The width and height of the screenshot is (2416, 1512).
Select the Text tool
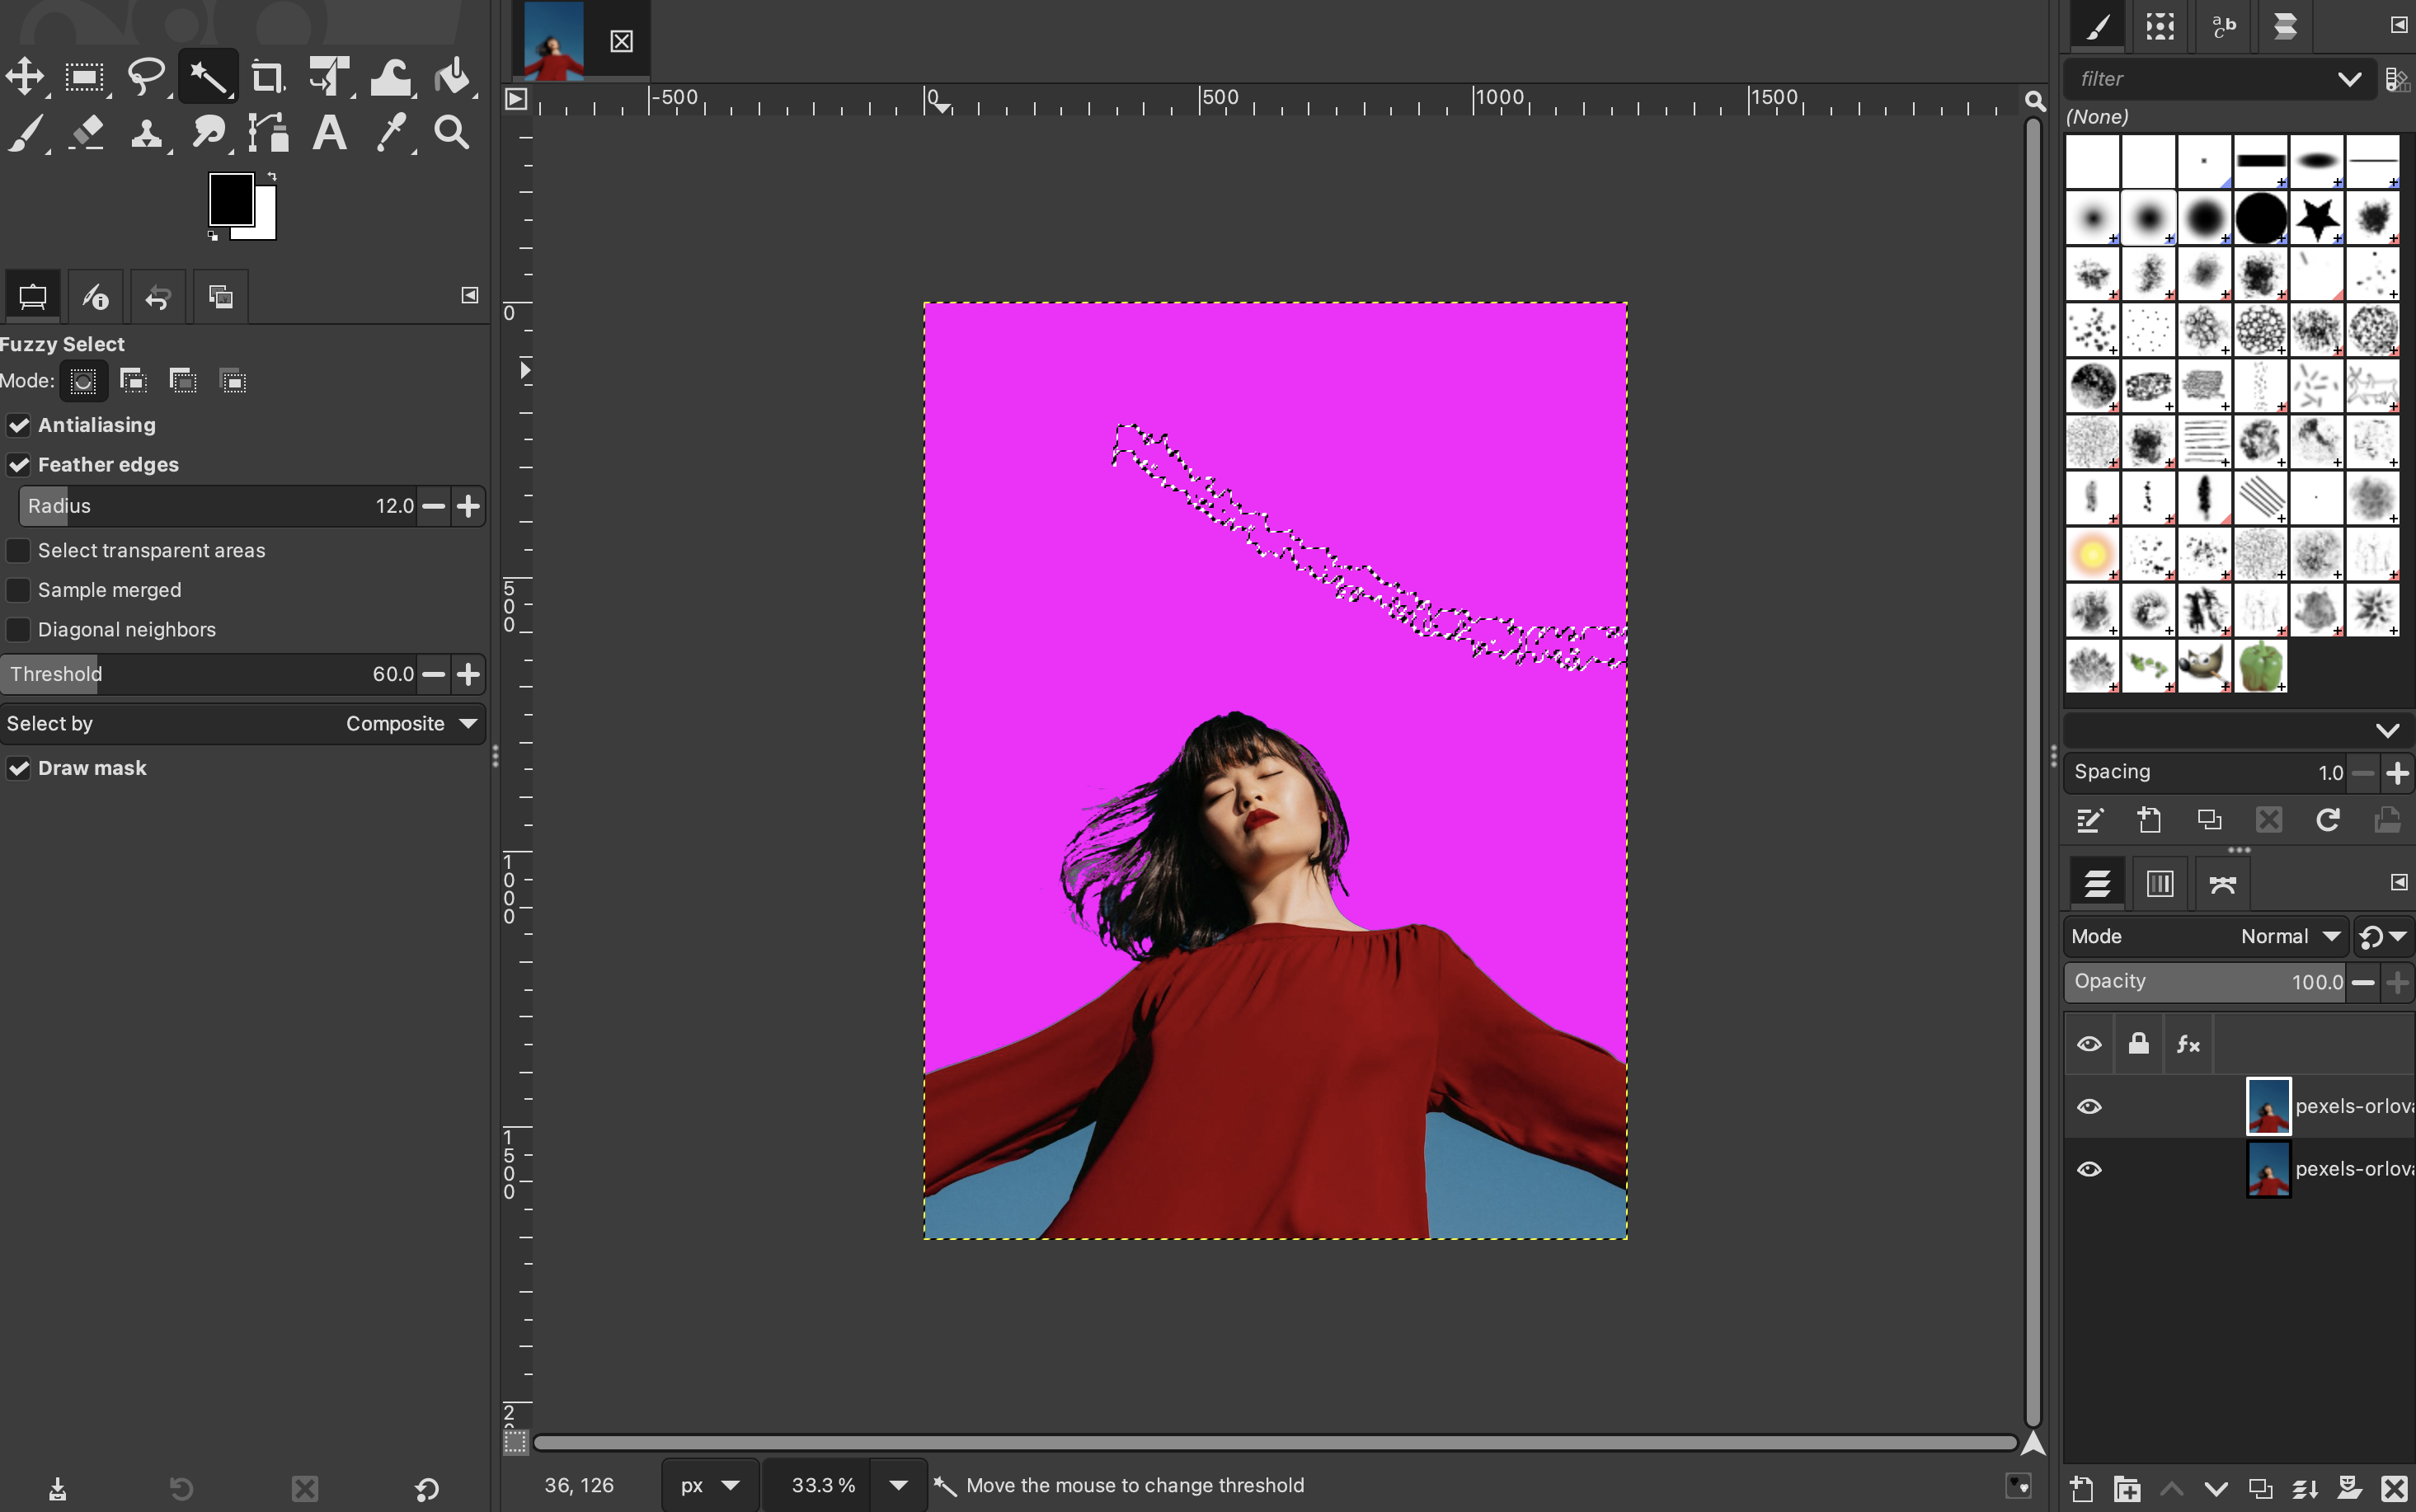(x=329, y=133)
